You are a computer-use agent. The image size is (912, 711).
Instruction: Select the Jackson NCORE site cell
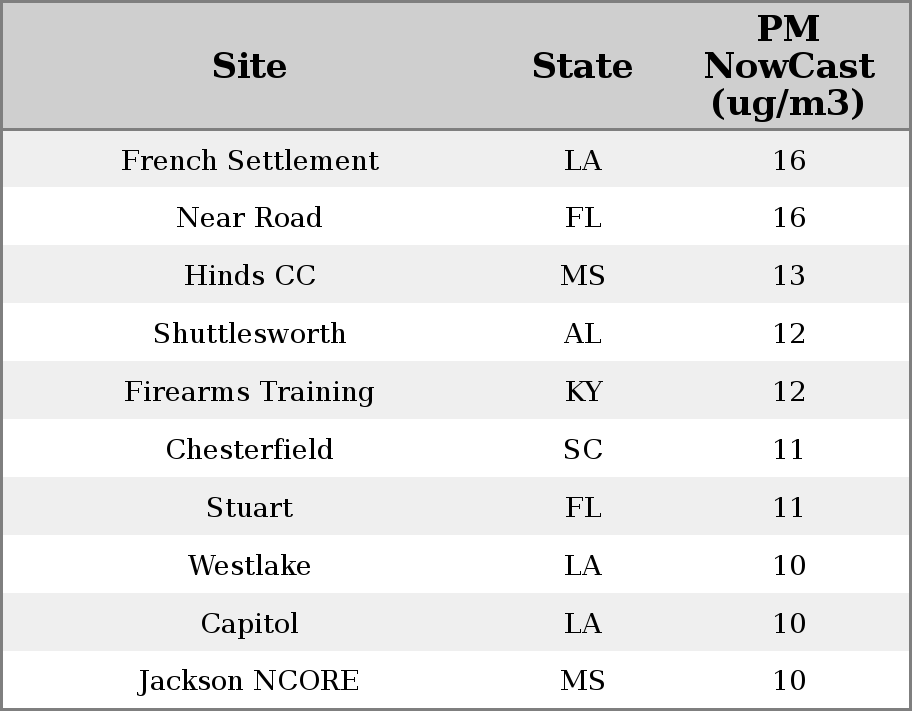(249, 681)
